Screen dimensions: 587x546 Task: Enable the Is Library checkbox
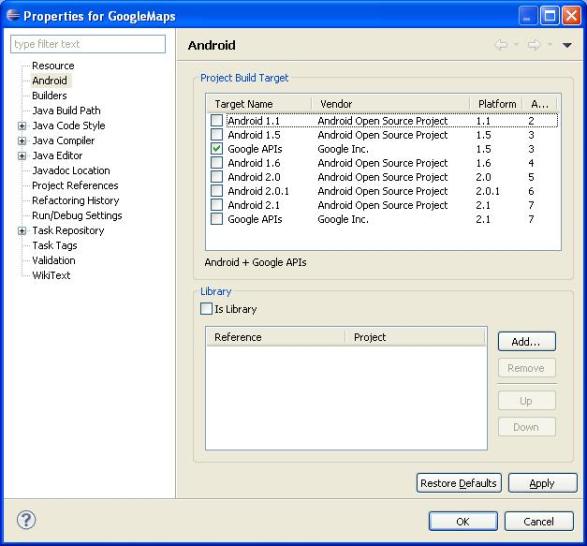(206, 309)
